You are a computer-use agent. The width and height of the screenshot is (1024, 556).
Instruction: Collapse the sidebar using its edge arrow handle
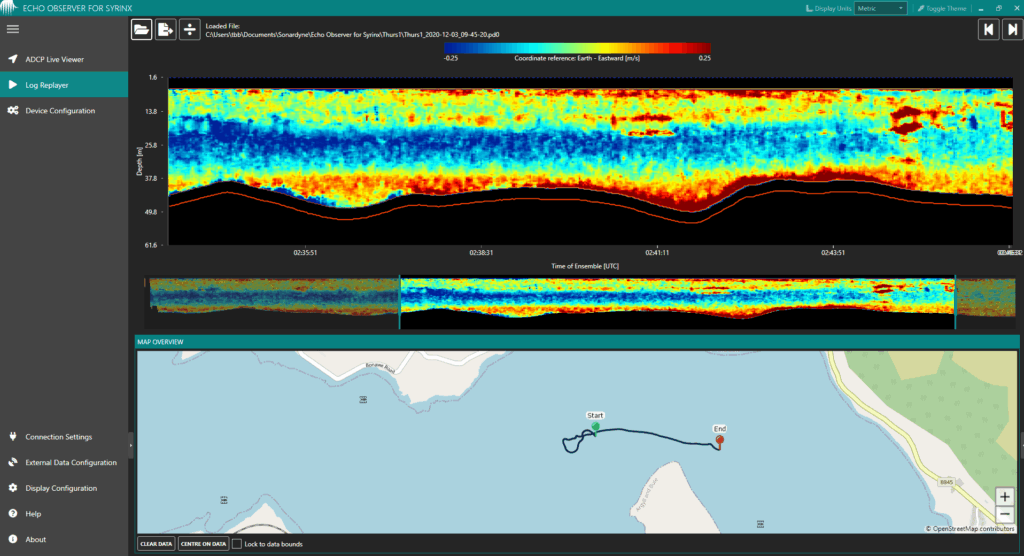tap(131, 445)
